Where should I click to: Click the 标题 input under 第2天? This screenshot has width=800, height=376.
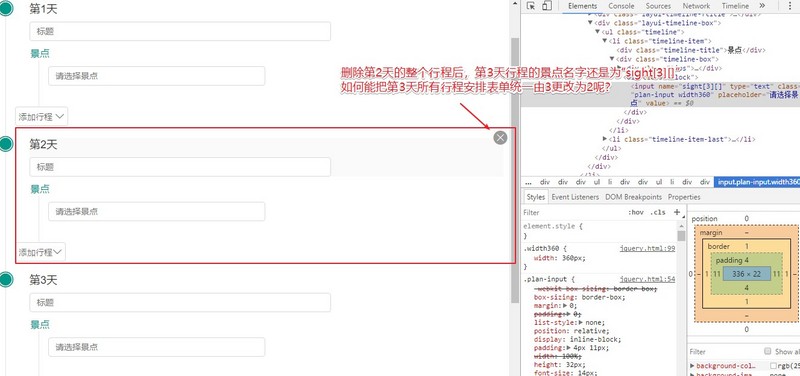pyautogui.click(x=180, y=167)
